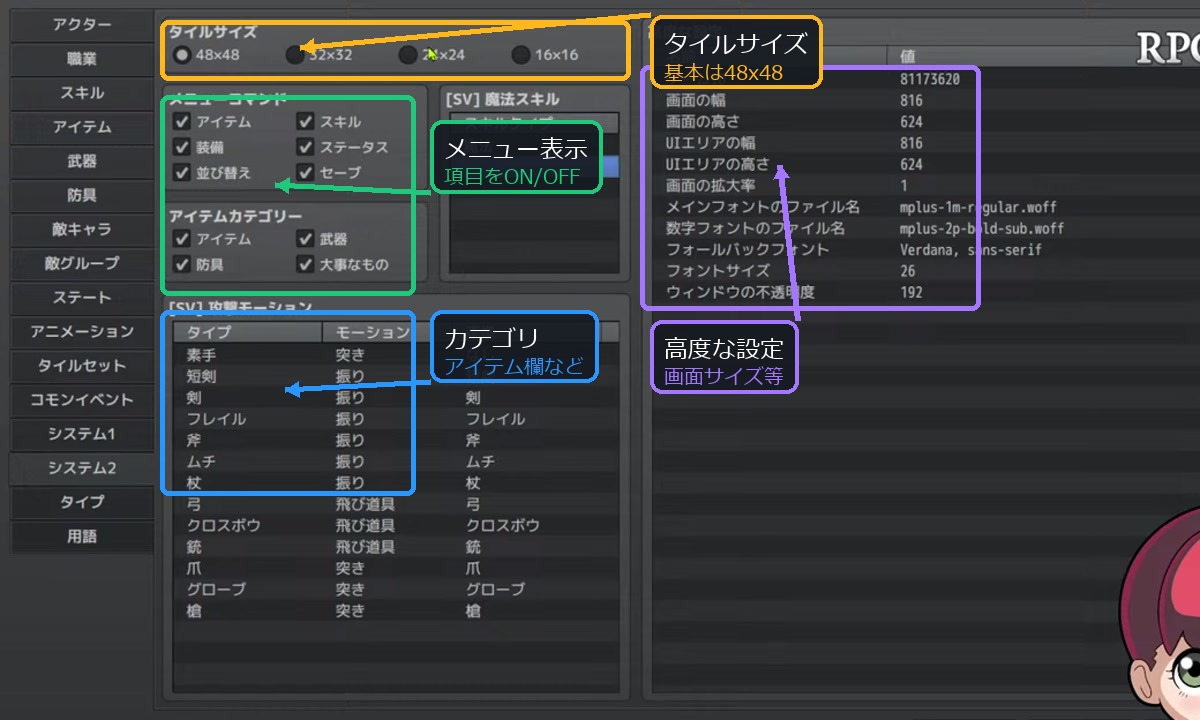Select フレイル in the タイプ column
Screen dimensions: 1200x720
(x=216, y=419)
